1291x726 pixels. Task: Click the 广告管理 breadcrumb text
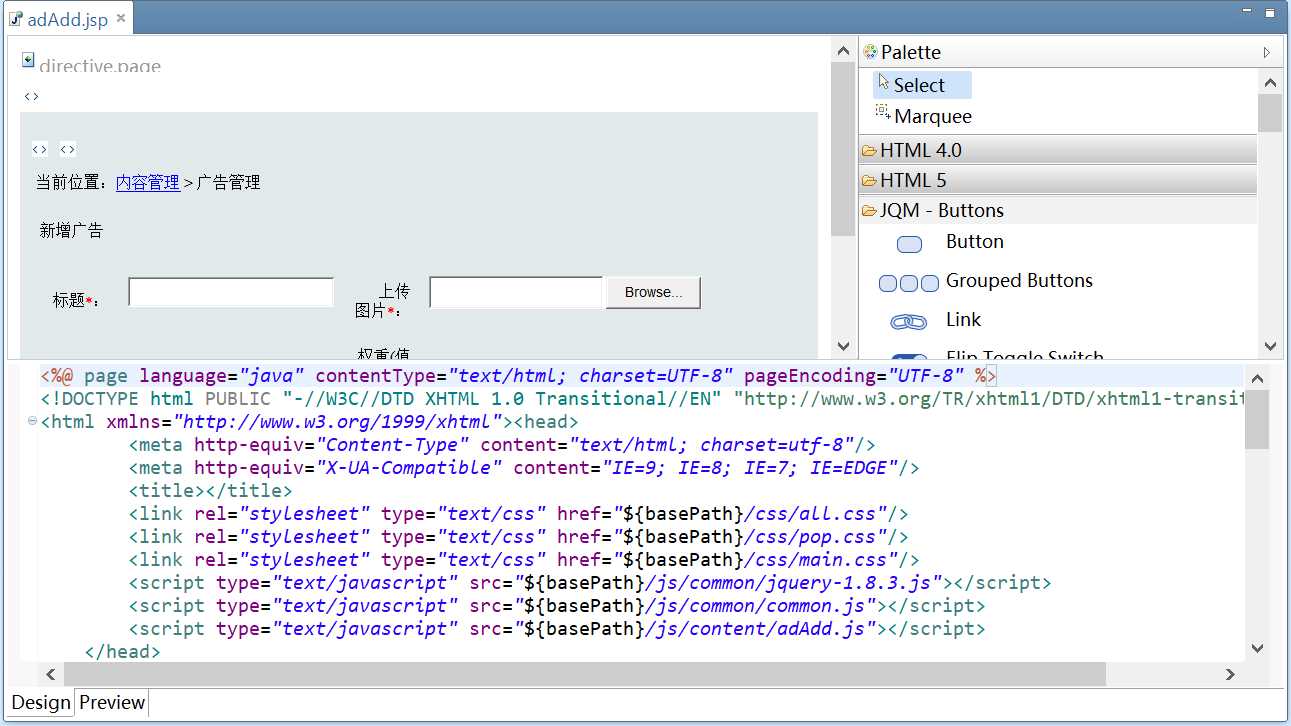click(229, 182)
